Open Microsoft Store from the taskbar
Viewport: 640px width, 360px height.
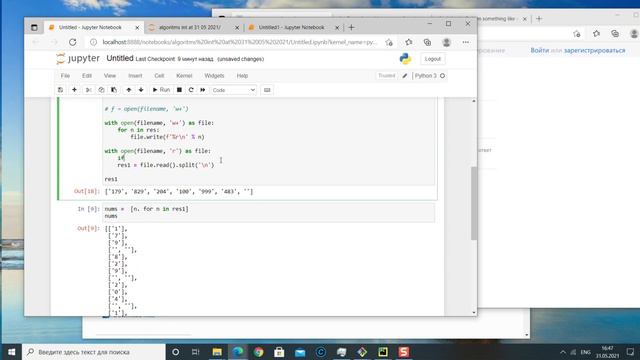click(279, 352)
